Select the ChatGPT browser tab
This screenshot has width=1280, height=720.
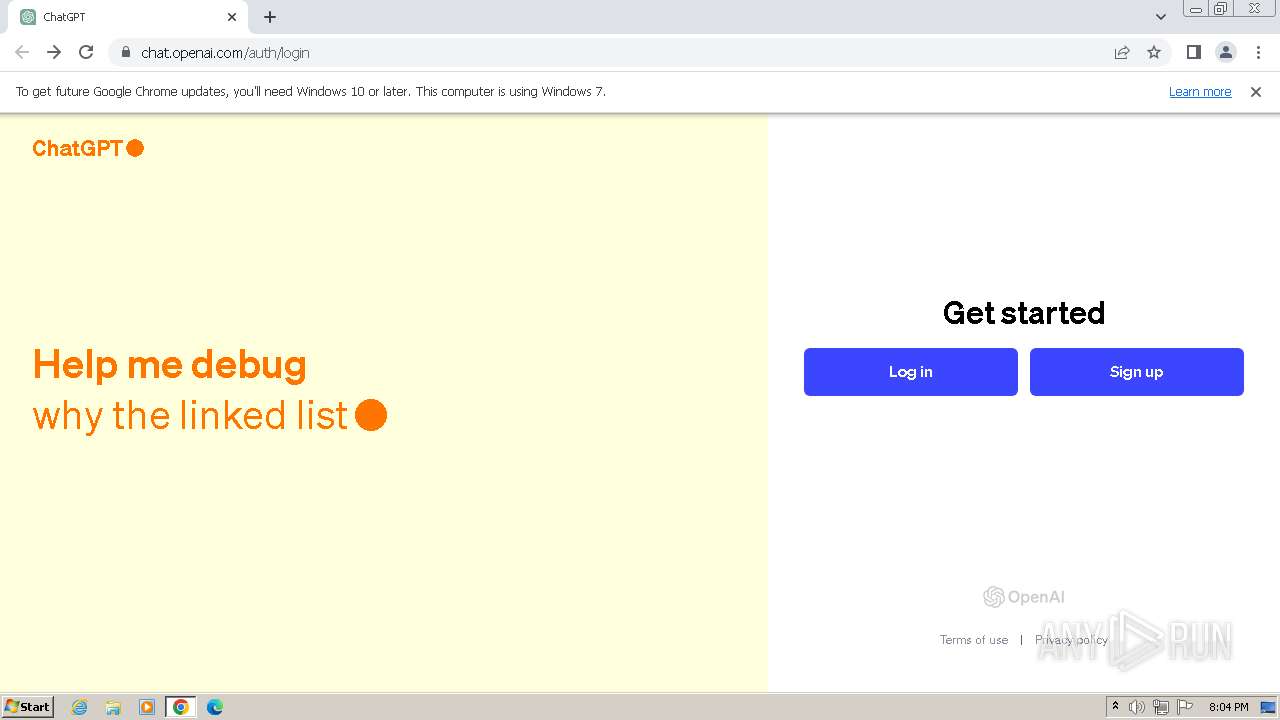coord(128,17)
